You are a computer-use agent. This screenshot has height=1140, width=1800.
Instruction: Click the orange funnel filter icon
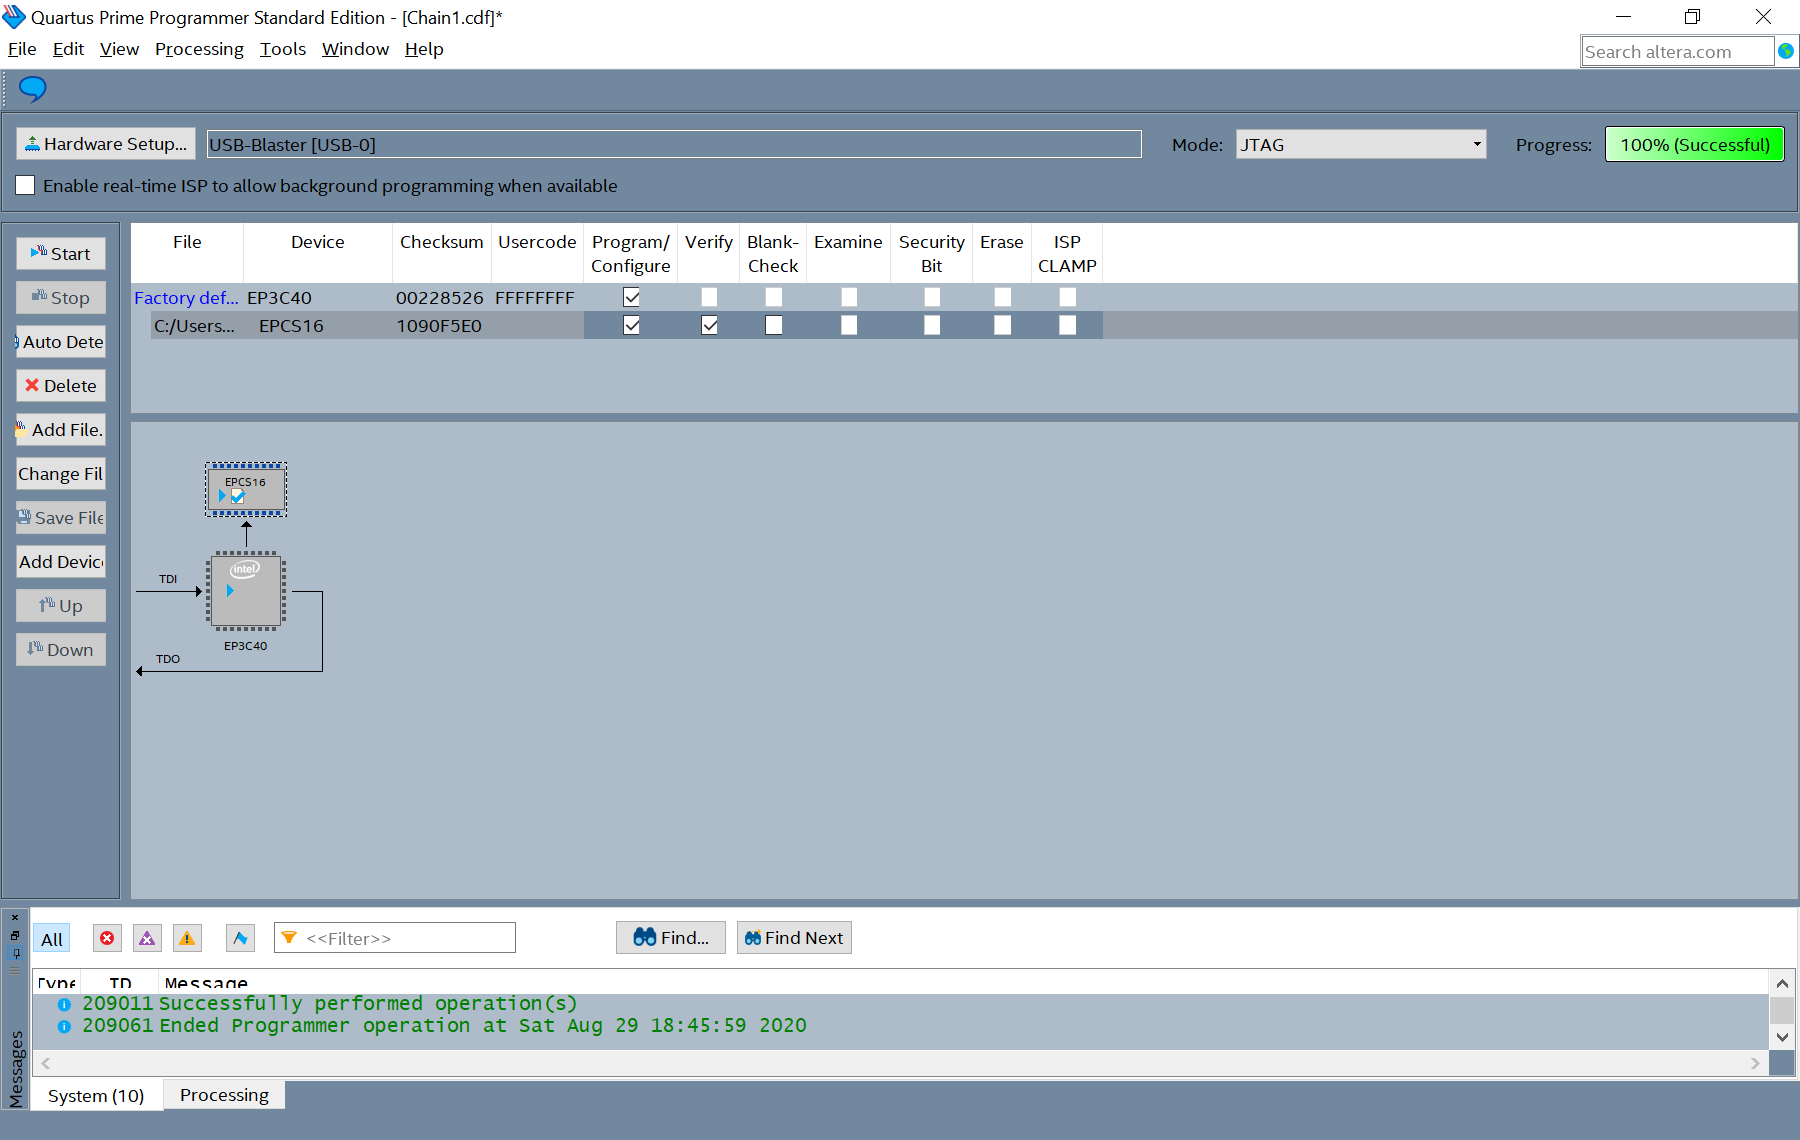pyautogui.click(x=289, y=938)
